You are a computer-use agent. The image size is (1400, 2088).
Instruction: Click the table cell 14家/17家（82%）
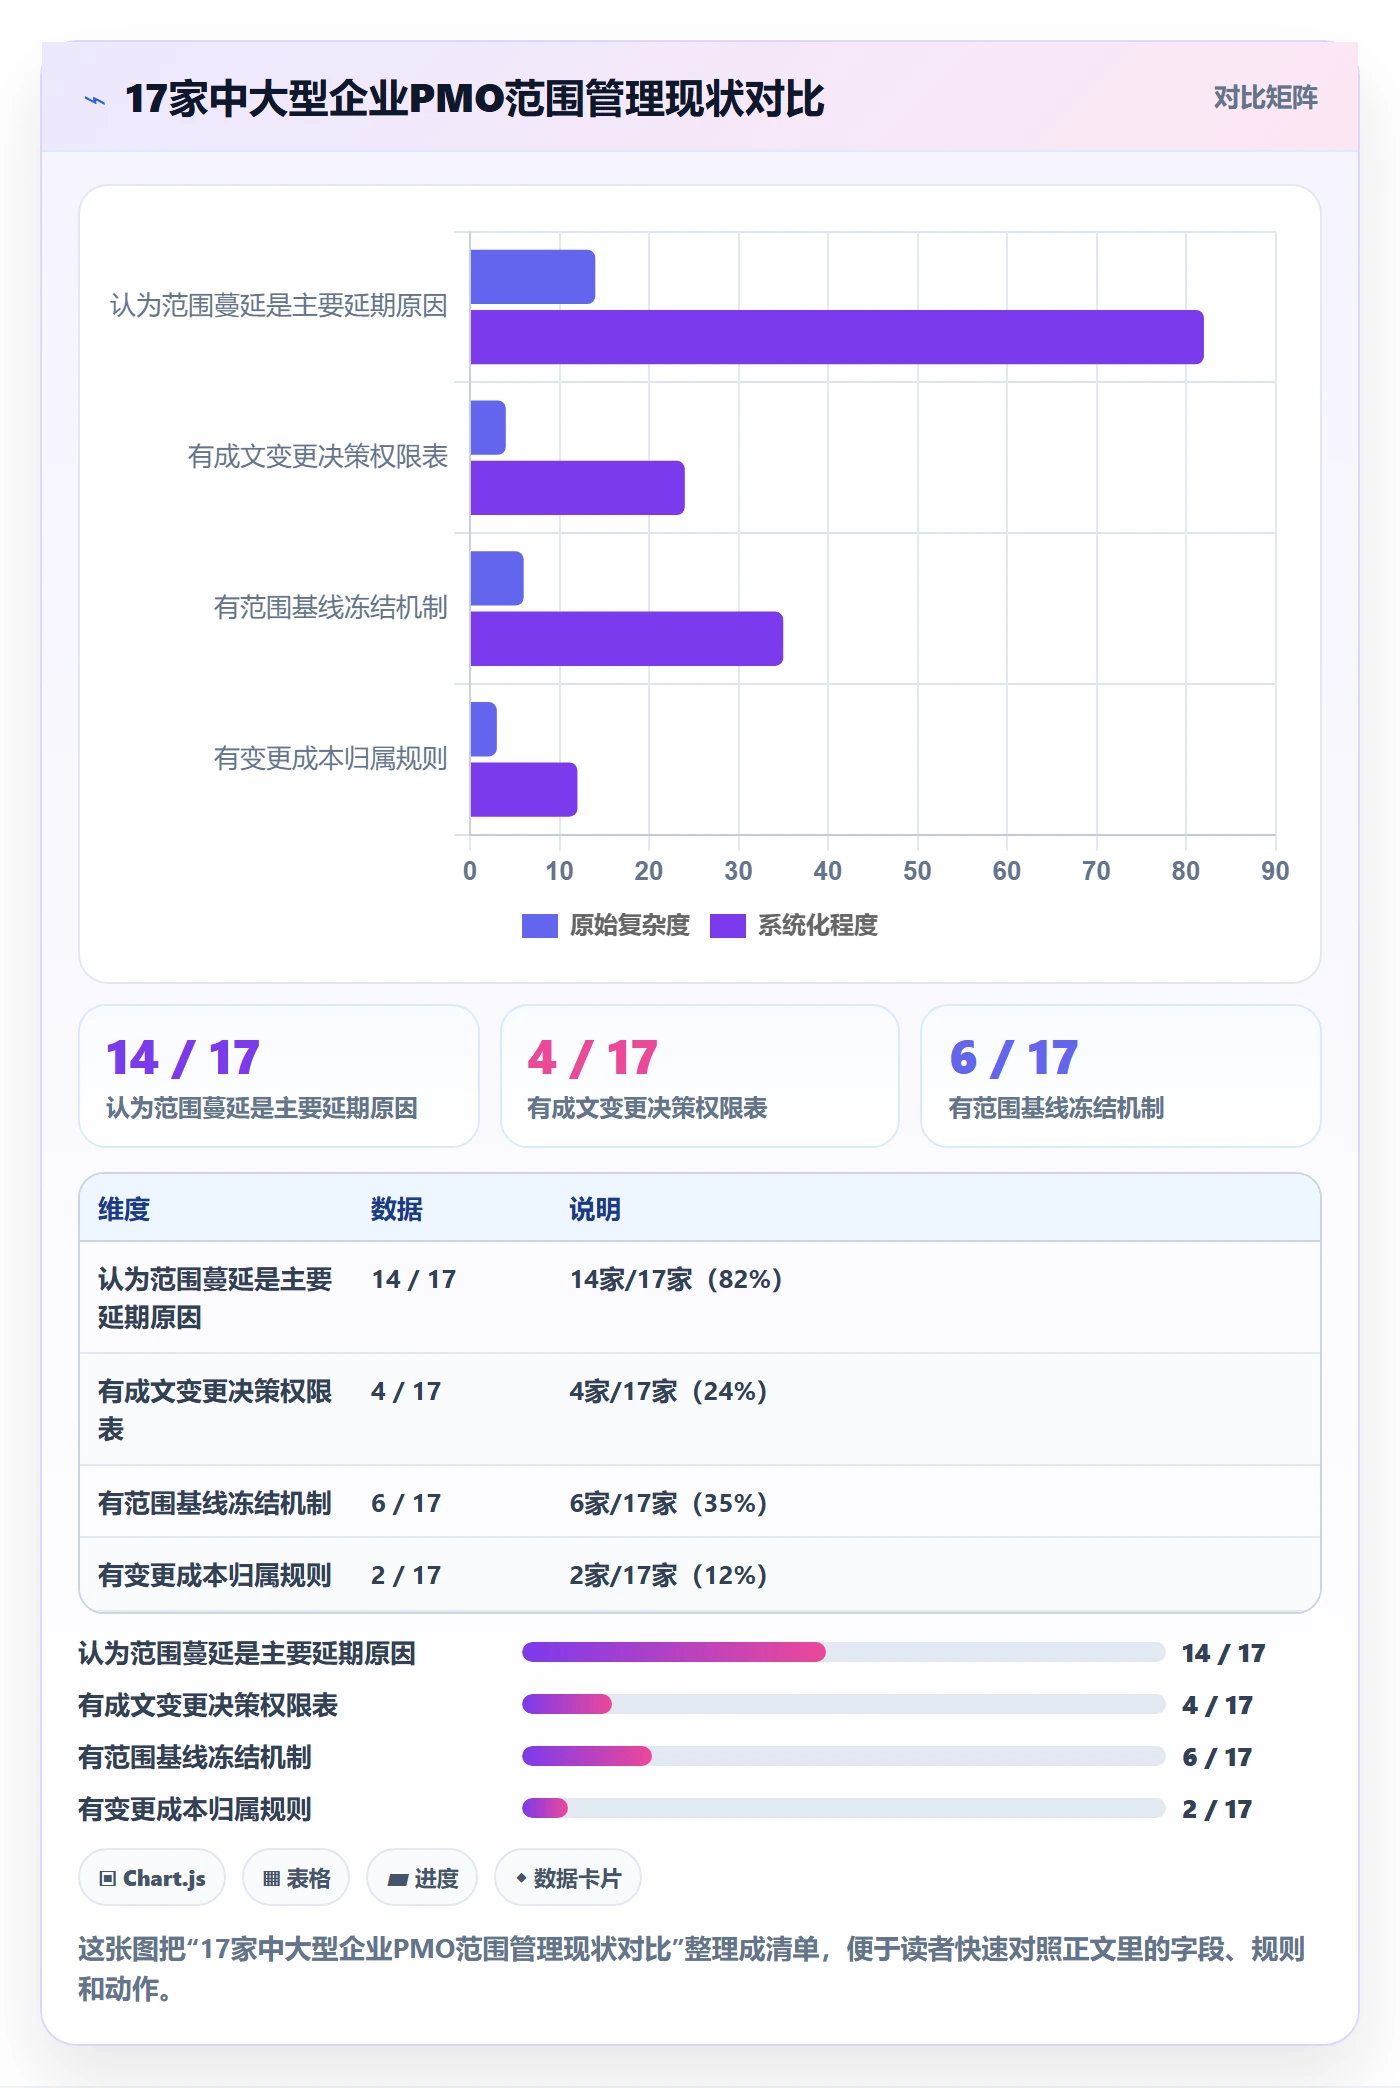coord(676,1279)
